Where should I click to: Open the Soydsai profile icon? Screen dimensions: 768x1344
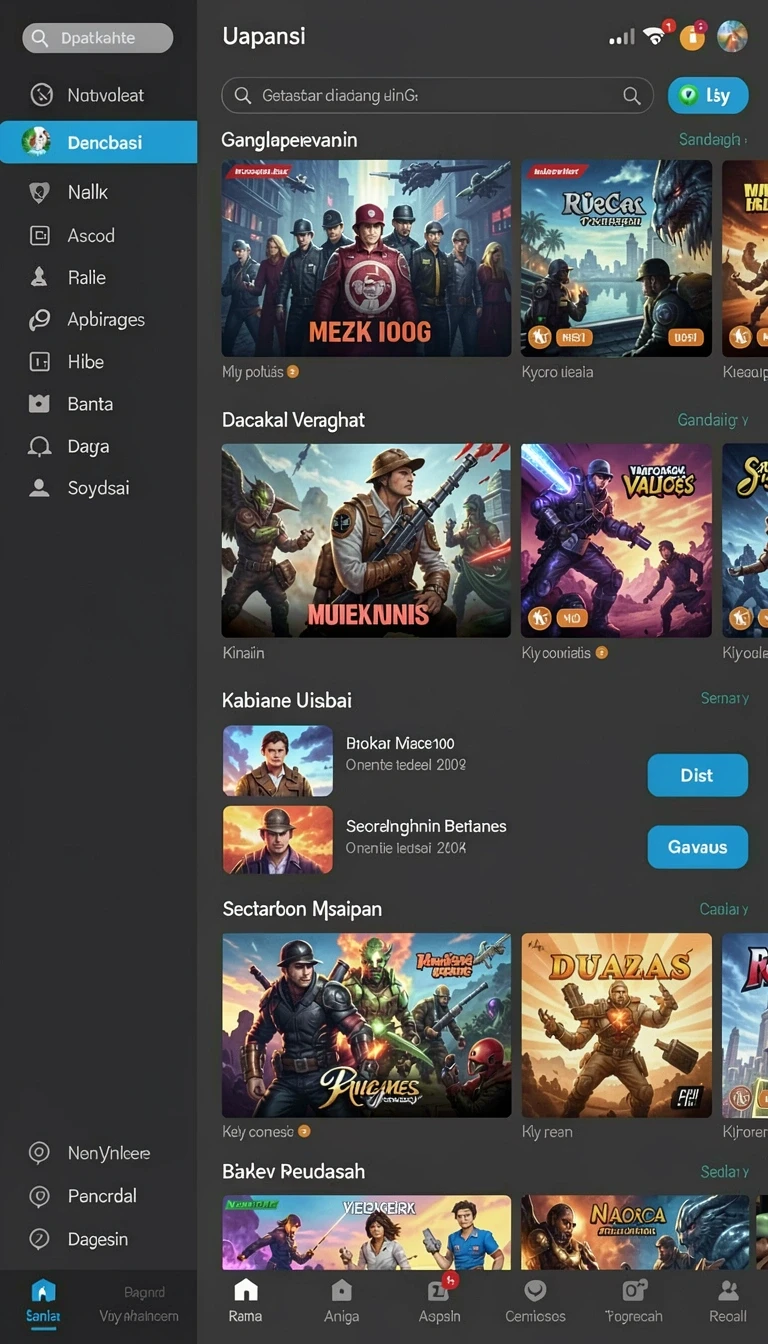[x=40, y=488]
